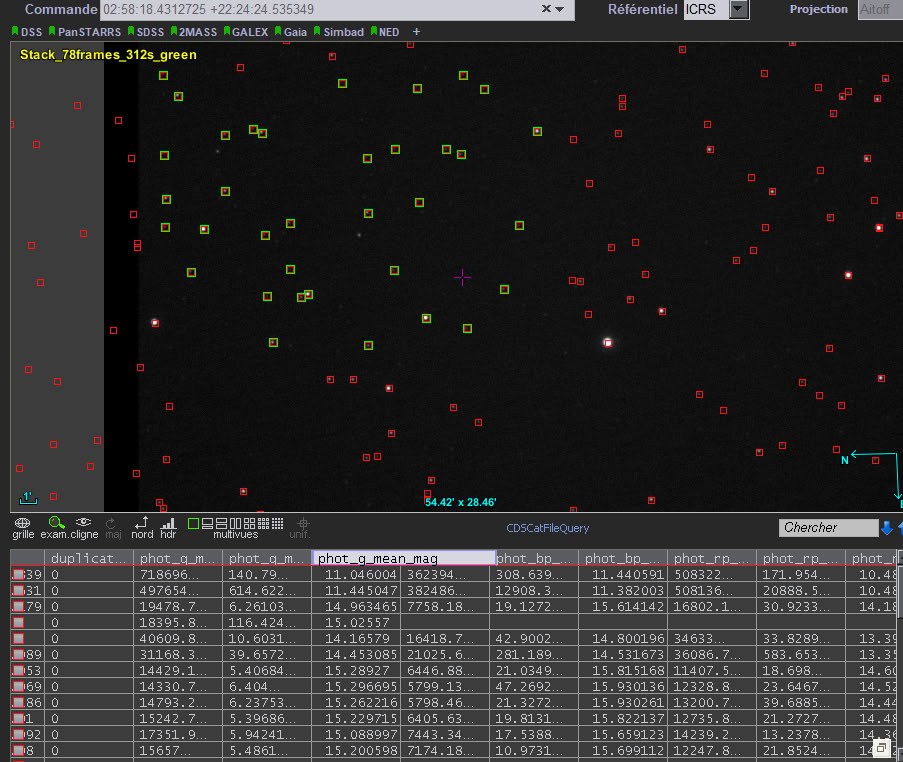Tick the marker box for row 31

click(18, 590)
